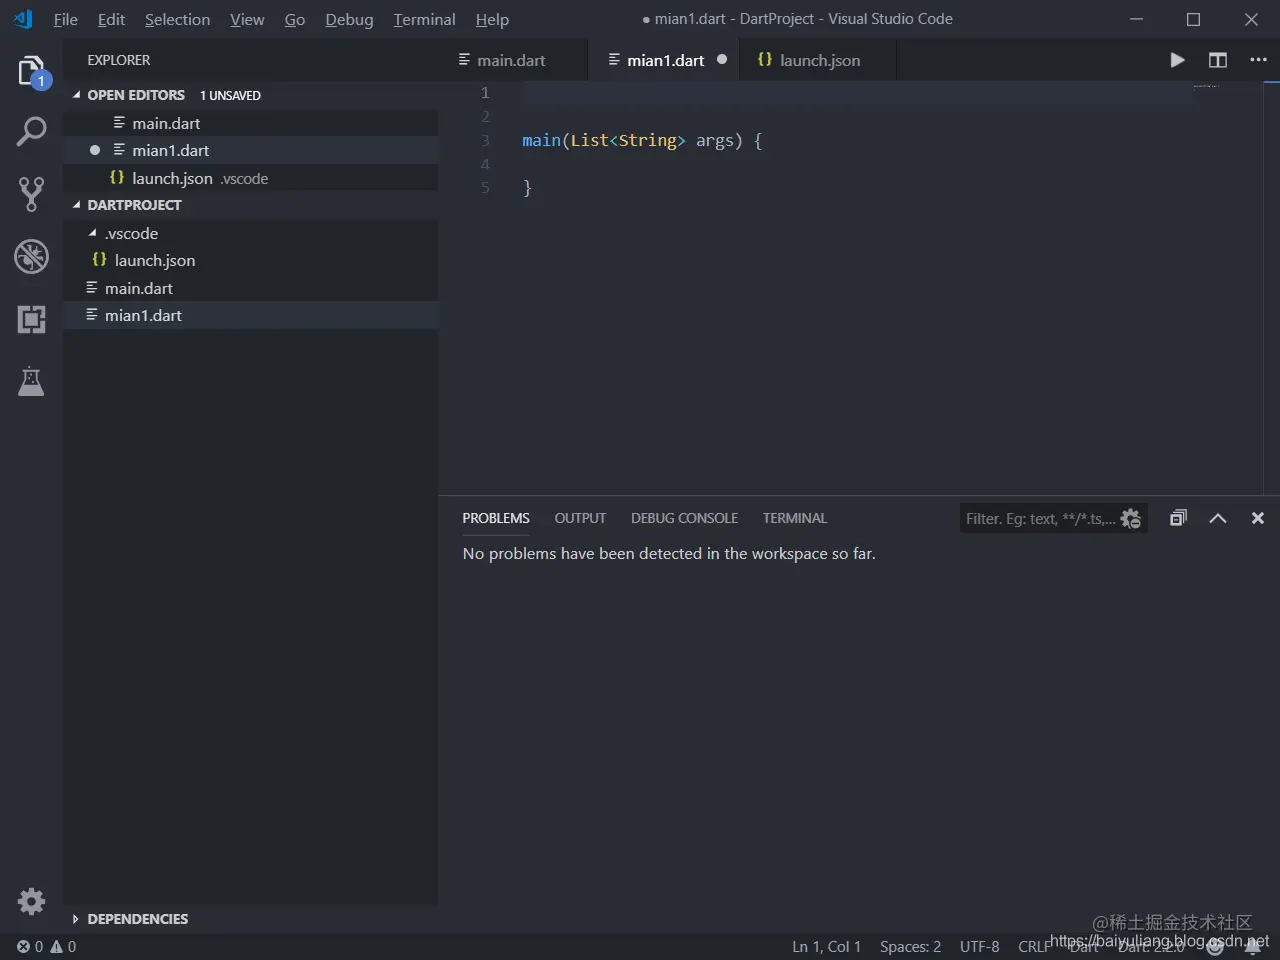Click CRLF line ending status
This screenshot has width=1280, height=960.
point(1034,946)
